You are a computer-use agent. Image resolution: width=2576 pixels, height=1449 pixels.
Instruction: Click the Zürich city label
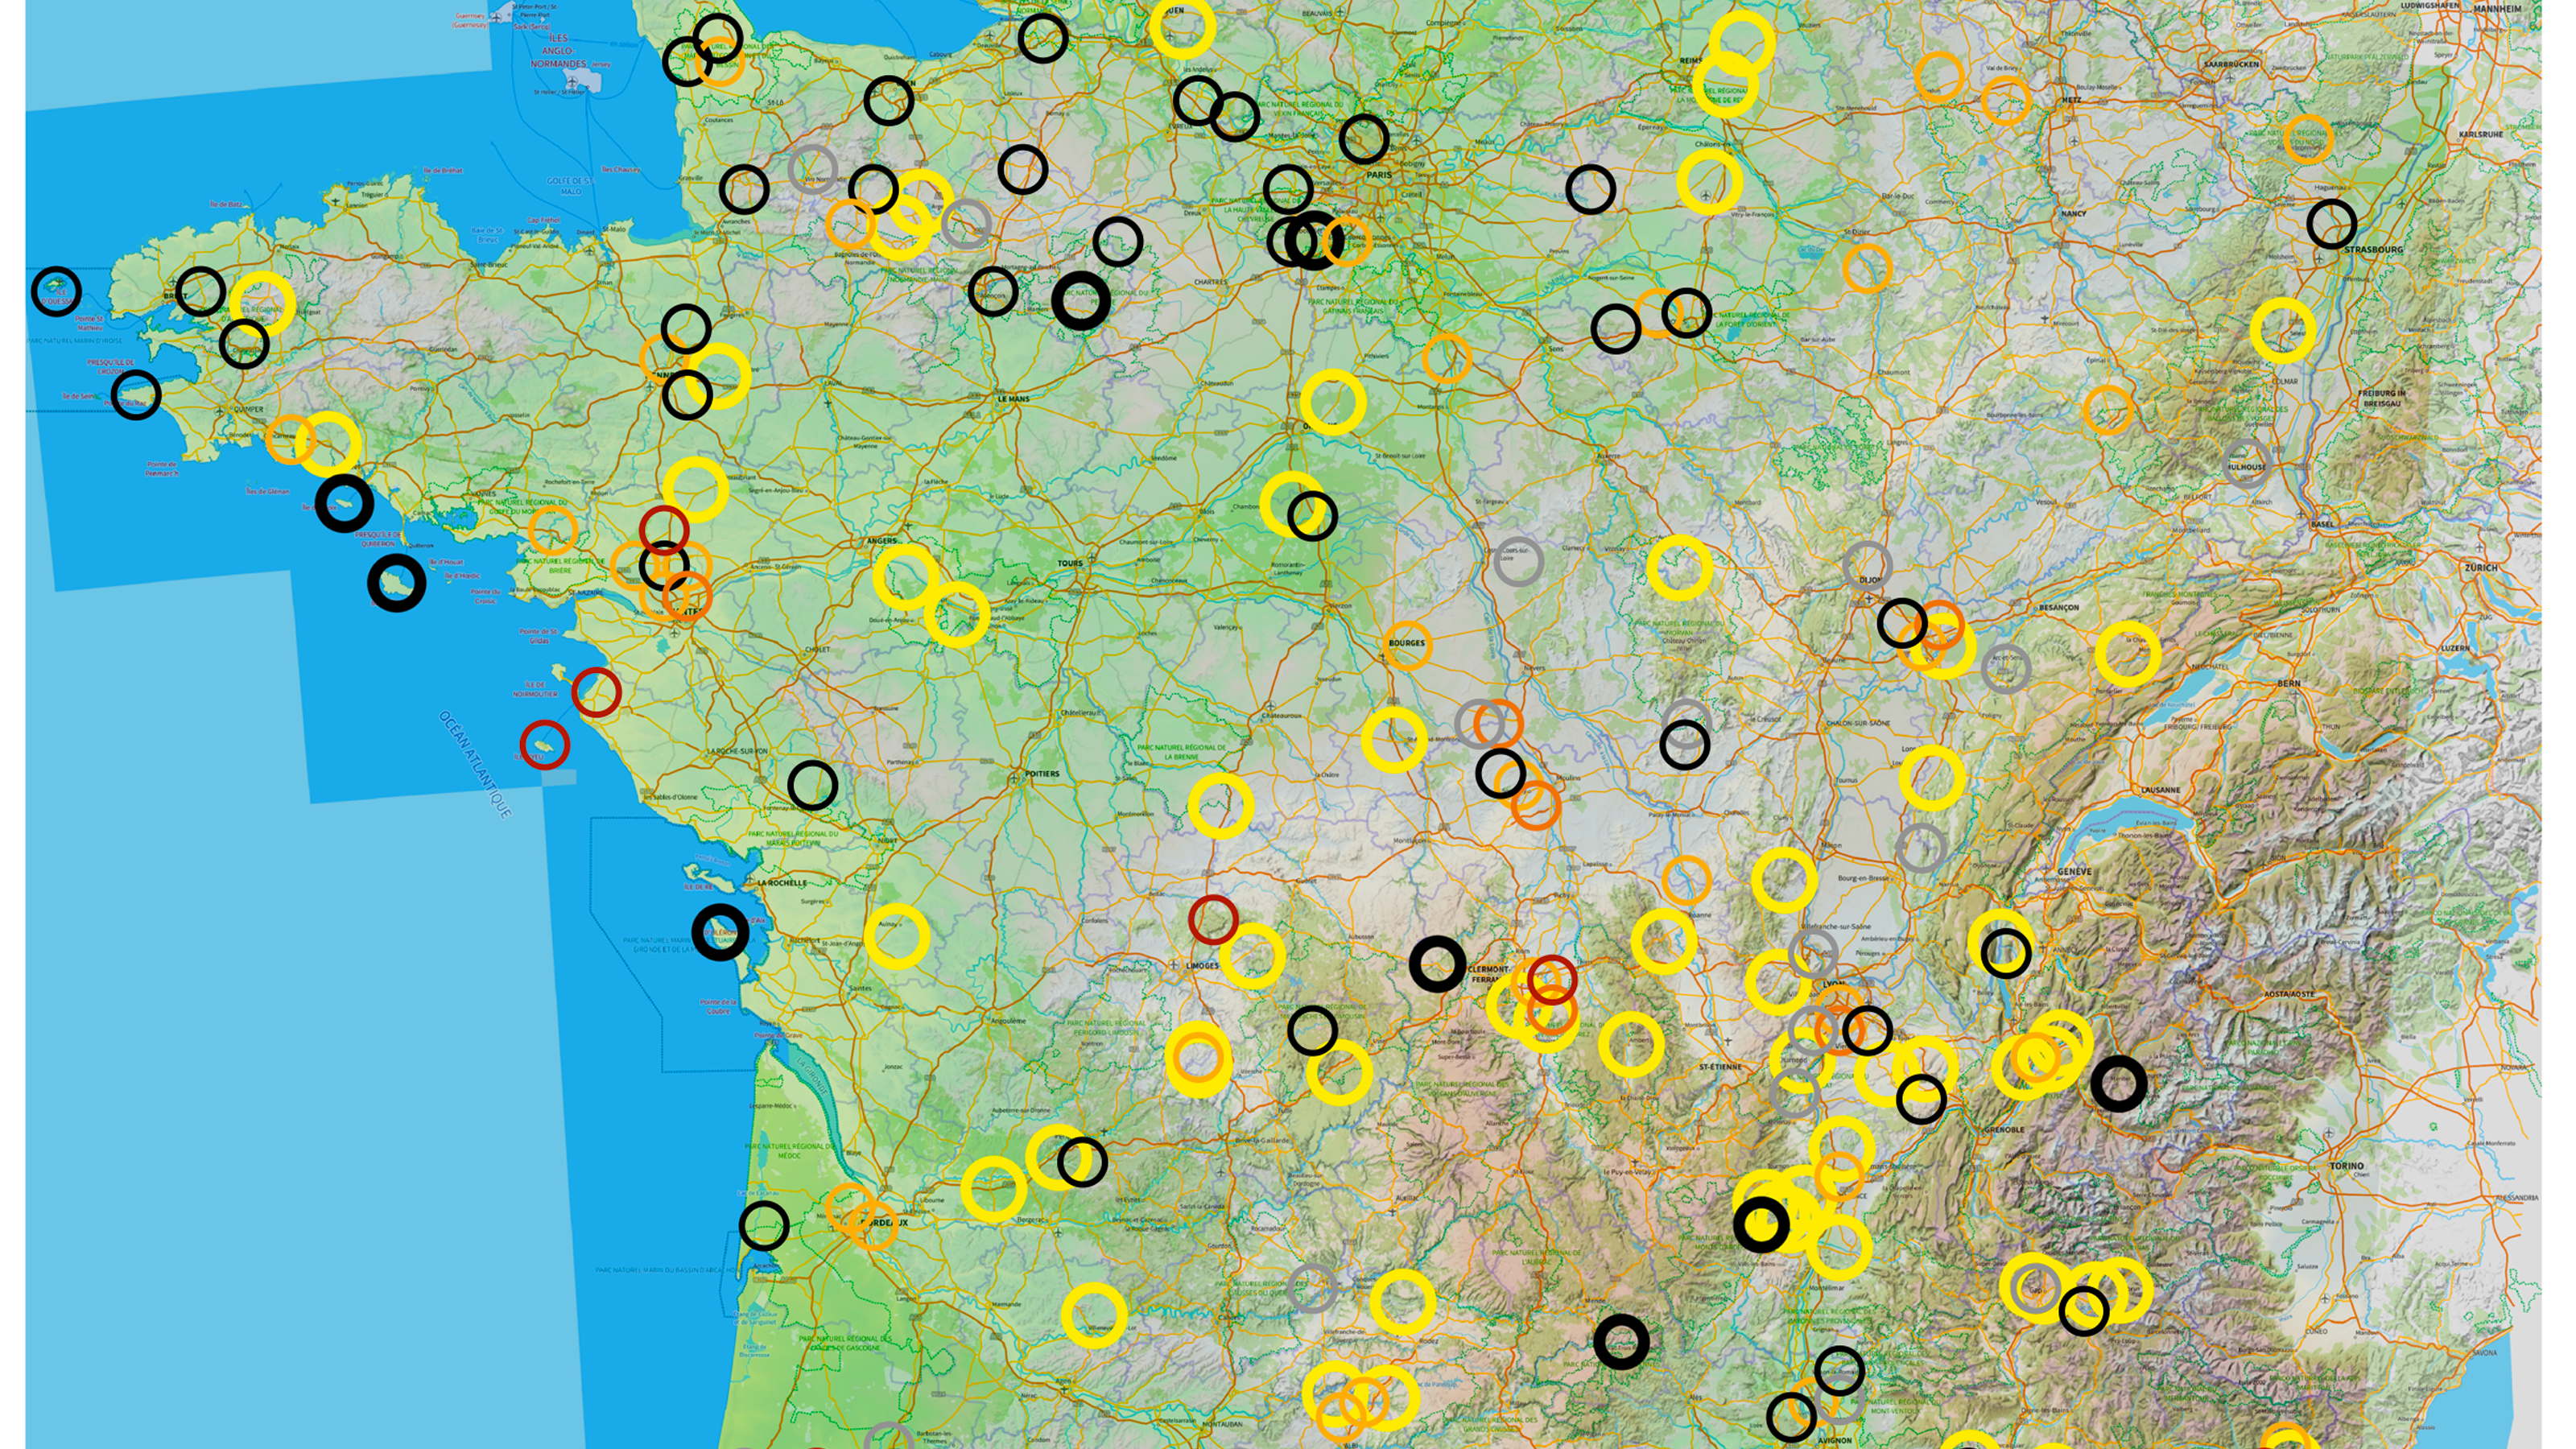click(x=2481, y=568)
